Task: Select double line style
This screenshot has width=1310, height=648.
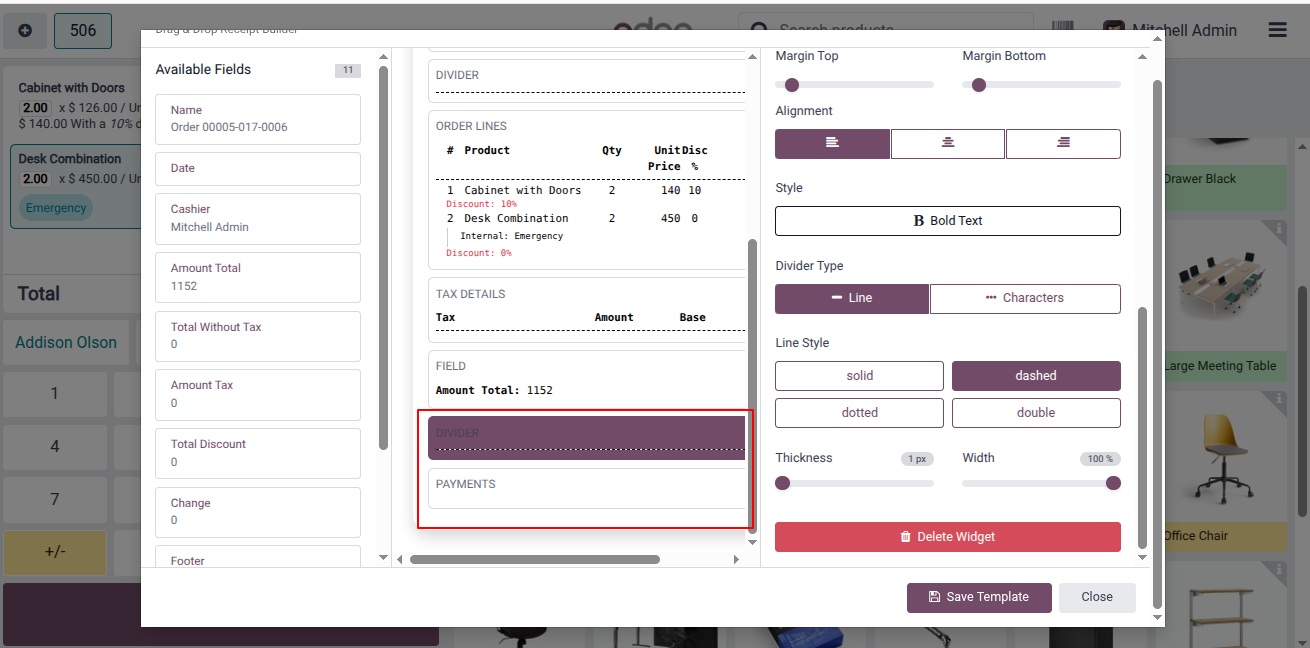Action: coord(1036,412)
